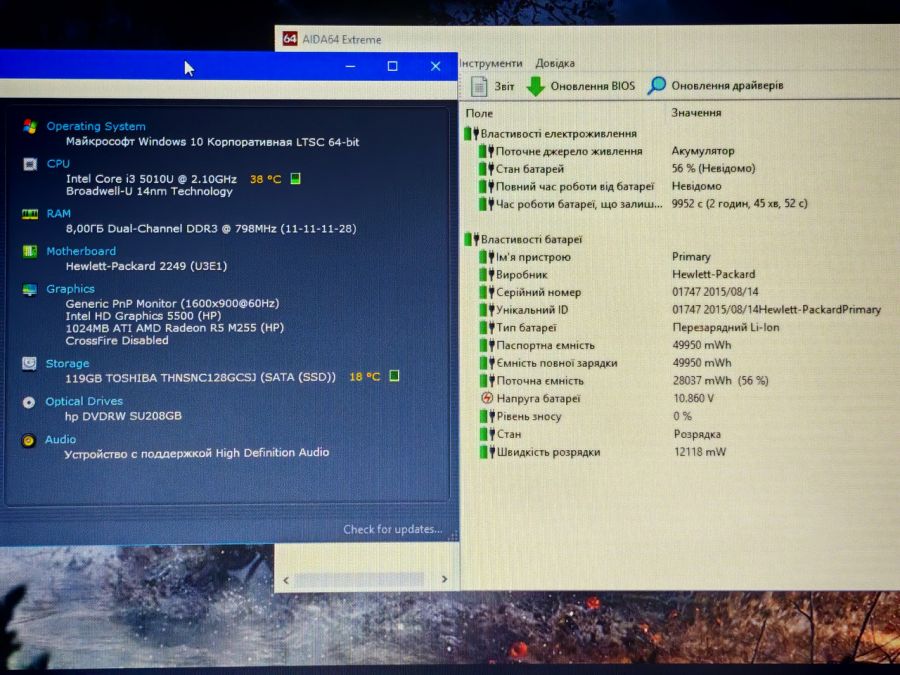The width and height of the screenshot is (900, 675).
Task: Click the left arrow of the horizontal scrollbar
Action: pos(286,580)
